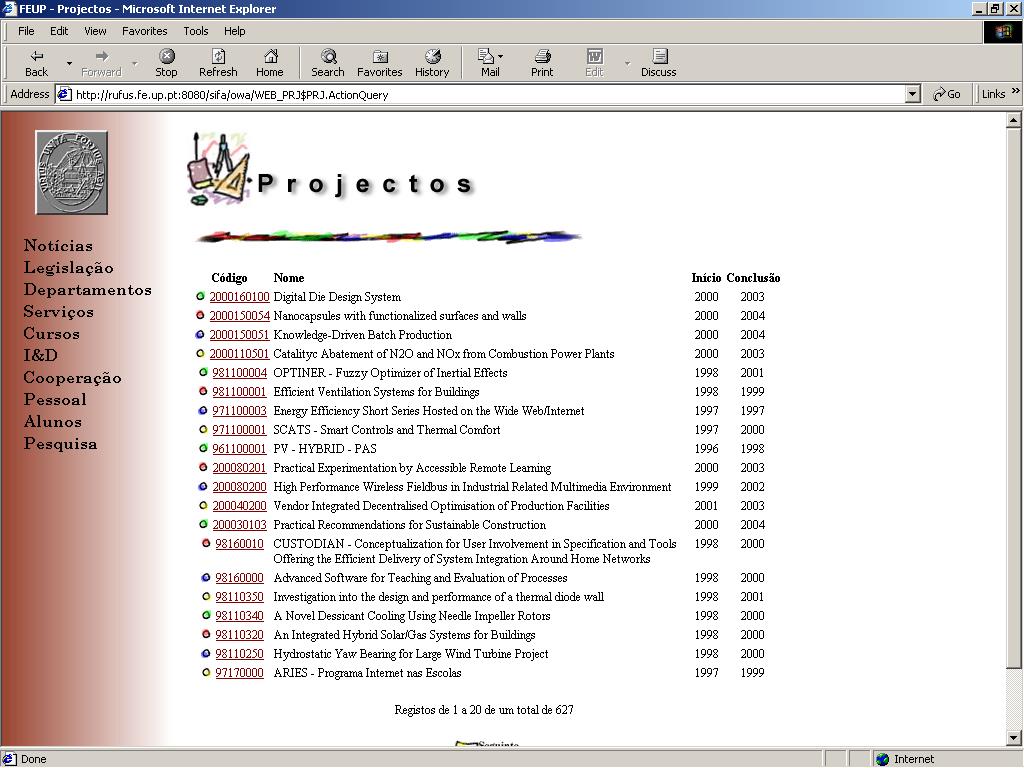Open project link 97170000
Image resolution: width=1024 pixels, height=768 pixels.
pyautogui.click(x=240, y=673)
